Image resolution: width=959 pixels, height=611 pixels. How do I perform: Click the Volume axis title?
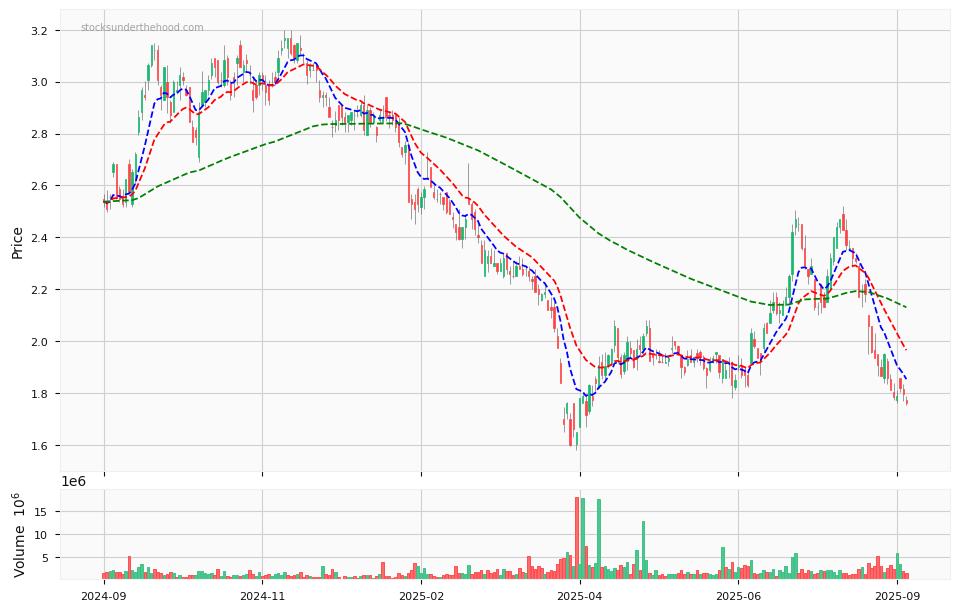pos(20,535)
